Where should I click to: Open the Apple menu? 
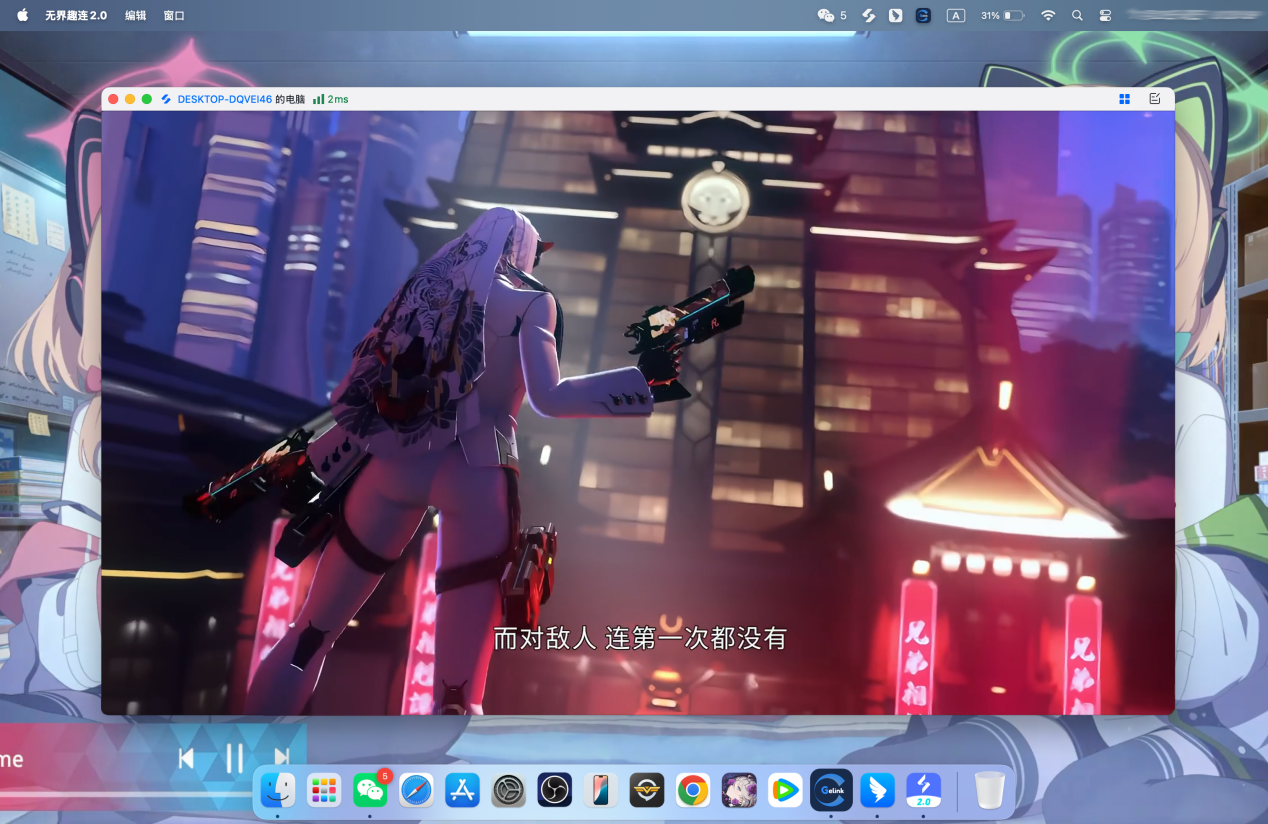[x=22, y=15]
